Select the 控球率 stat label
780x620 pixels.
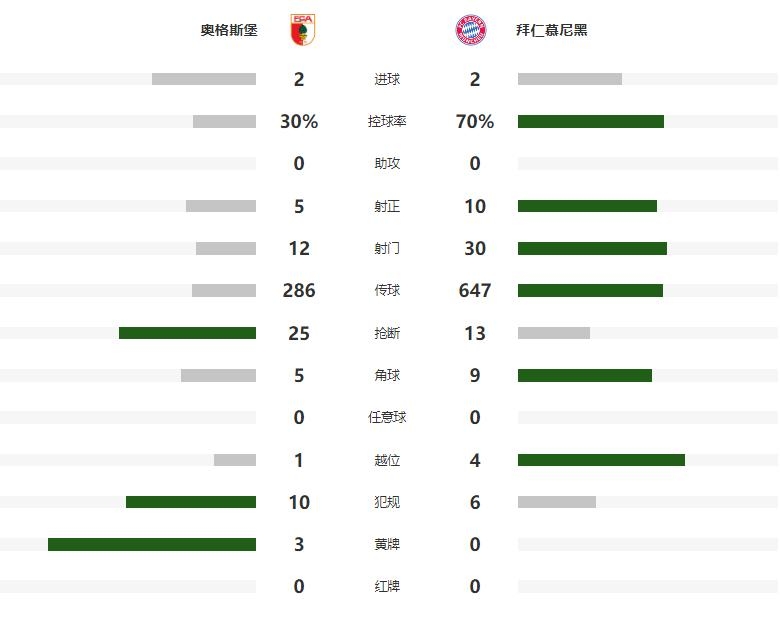click(387, 121)
